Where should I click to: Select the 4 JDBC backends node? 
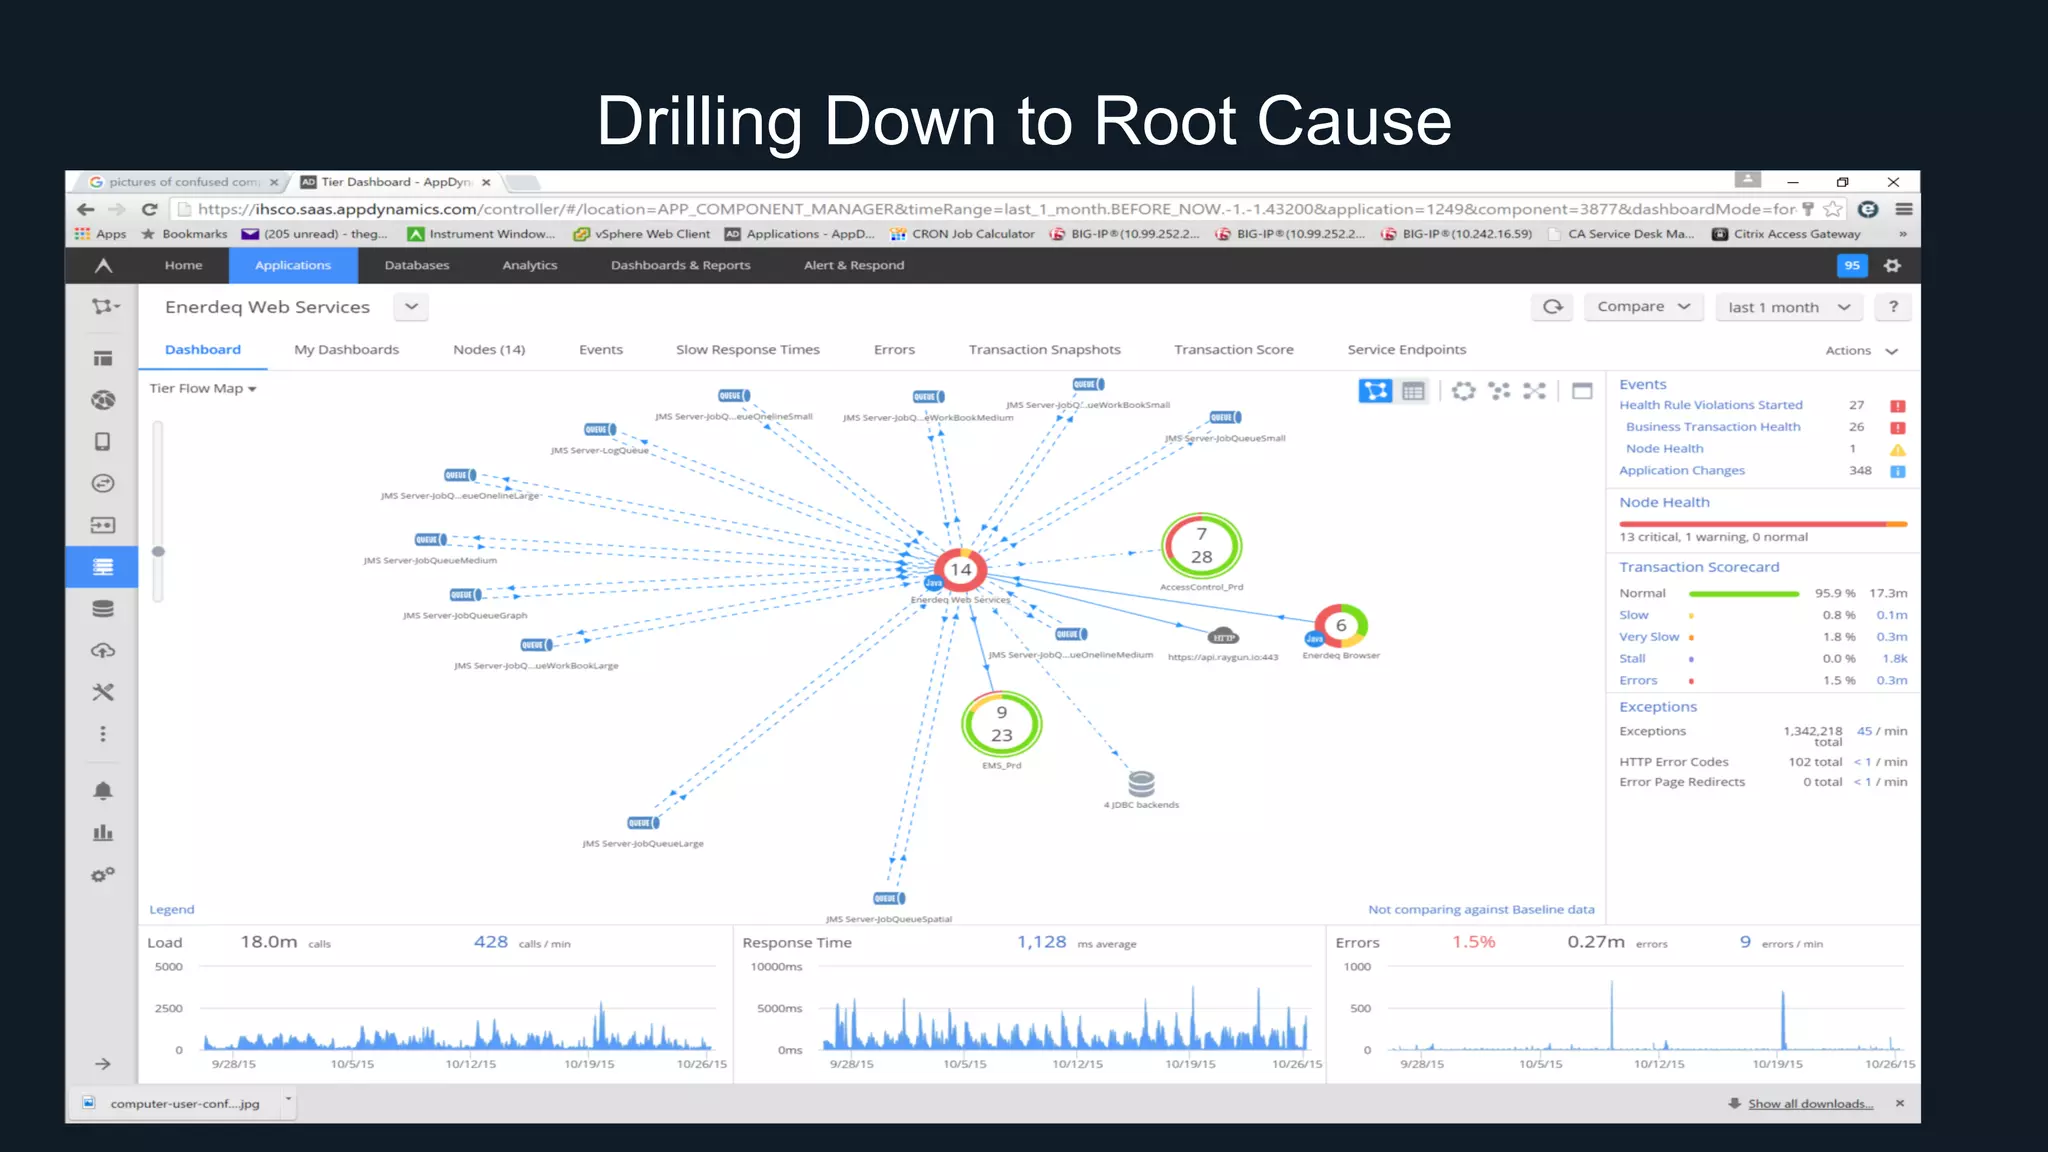[1141, 783]
